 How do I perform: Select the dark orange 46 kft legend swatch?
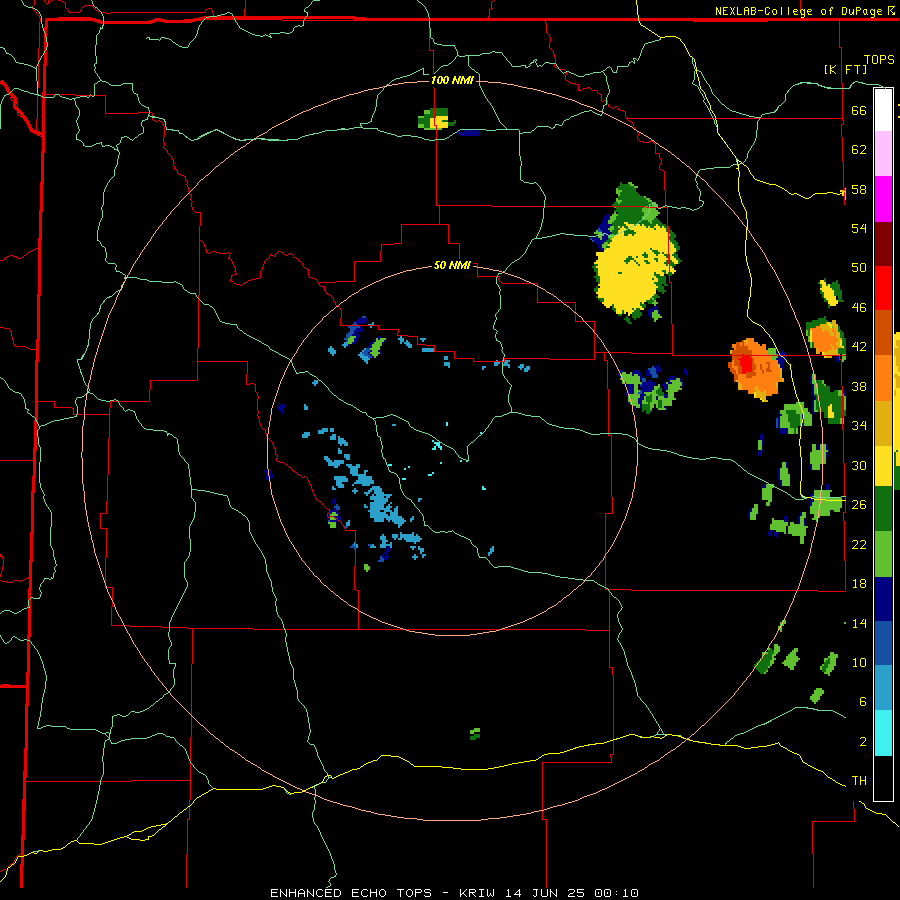[x=883, y=332]
